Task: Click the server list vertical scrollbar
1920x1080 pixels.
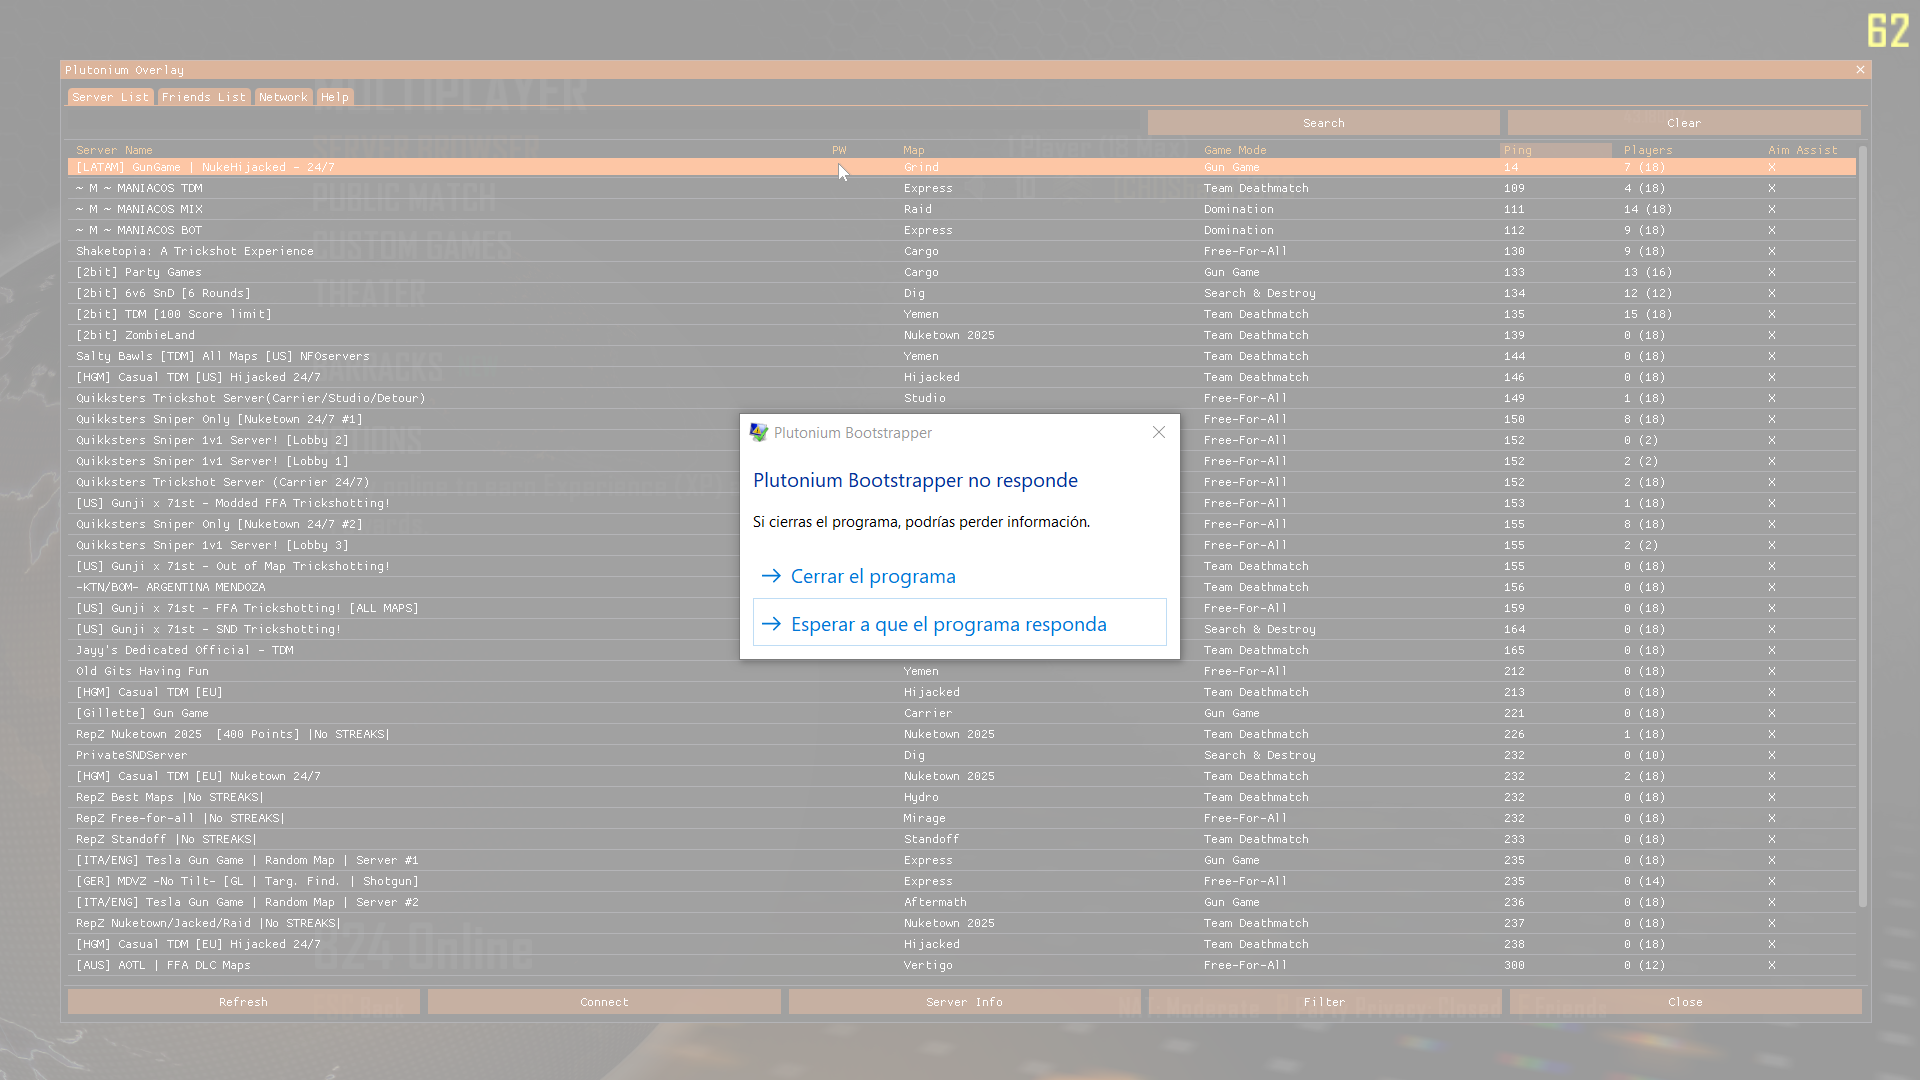Action: [x=1862, y=526]
